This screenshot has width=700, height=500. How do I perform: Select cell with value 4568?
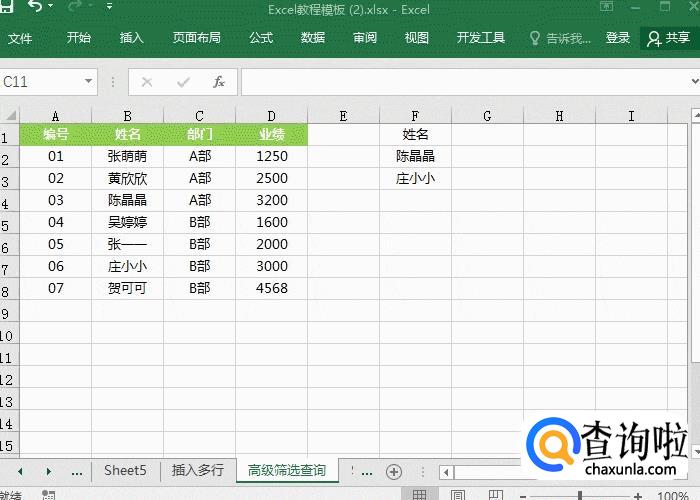pyautogui.click(x=271, y=288)
